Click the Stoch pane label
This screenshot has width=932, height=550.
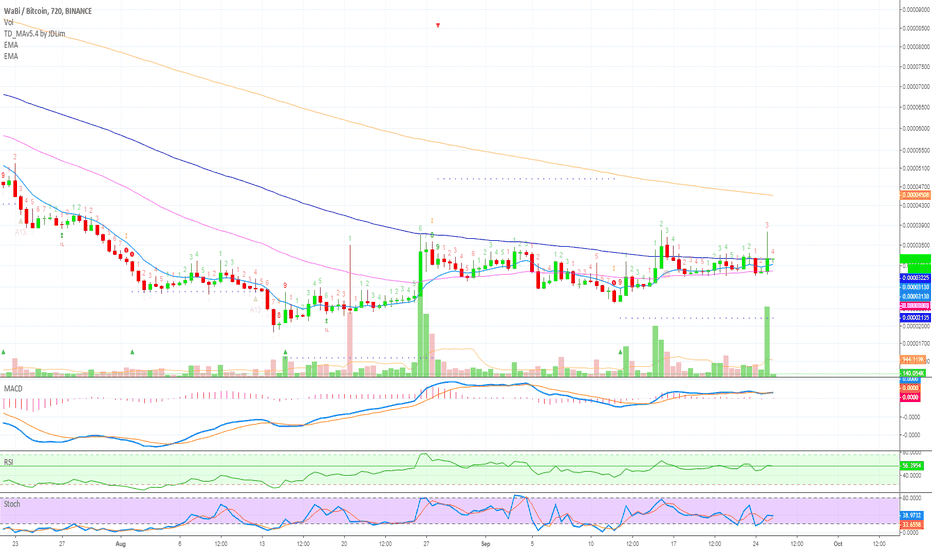12,504
